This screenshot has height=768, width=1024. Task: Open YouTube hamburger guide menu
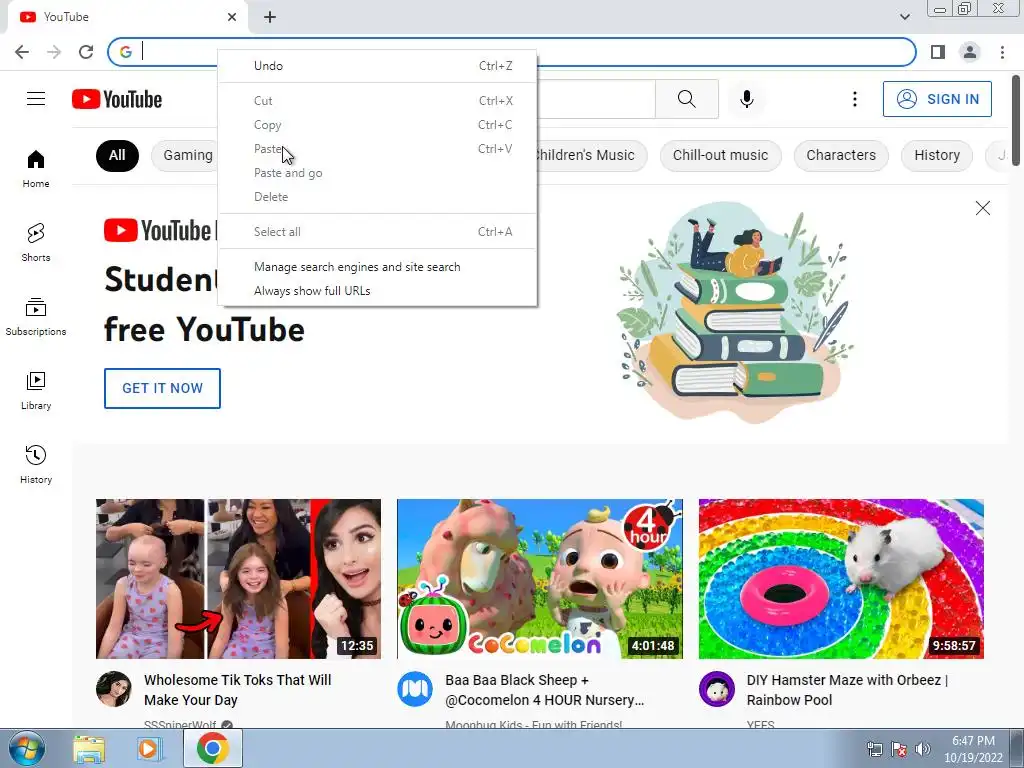tap(36, 99)
